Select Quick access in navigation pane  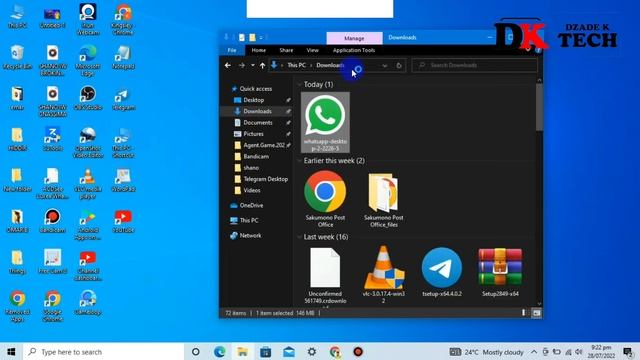[x=256, y=89]
